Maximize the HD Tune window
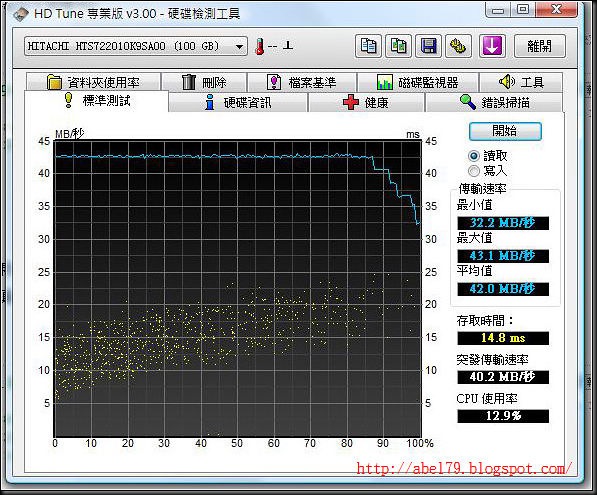Screen dimensions: 597x495 pyautogui.click(x=523, y=10)
